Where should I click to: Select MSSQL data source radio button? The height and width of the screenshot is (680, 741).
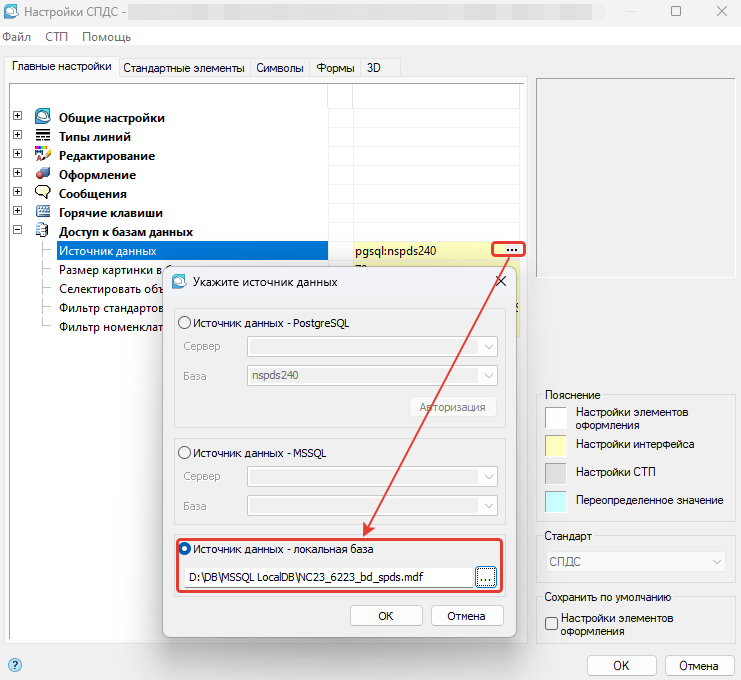tap(184, 453)
